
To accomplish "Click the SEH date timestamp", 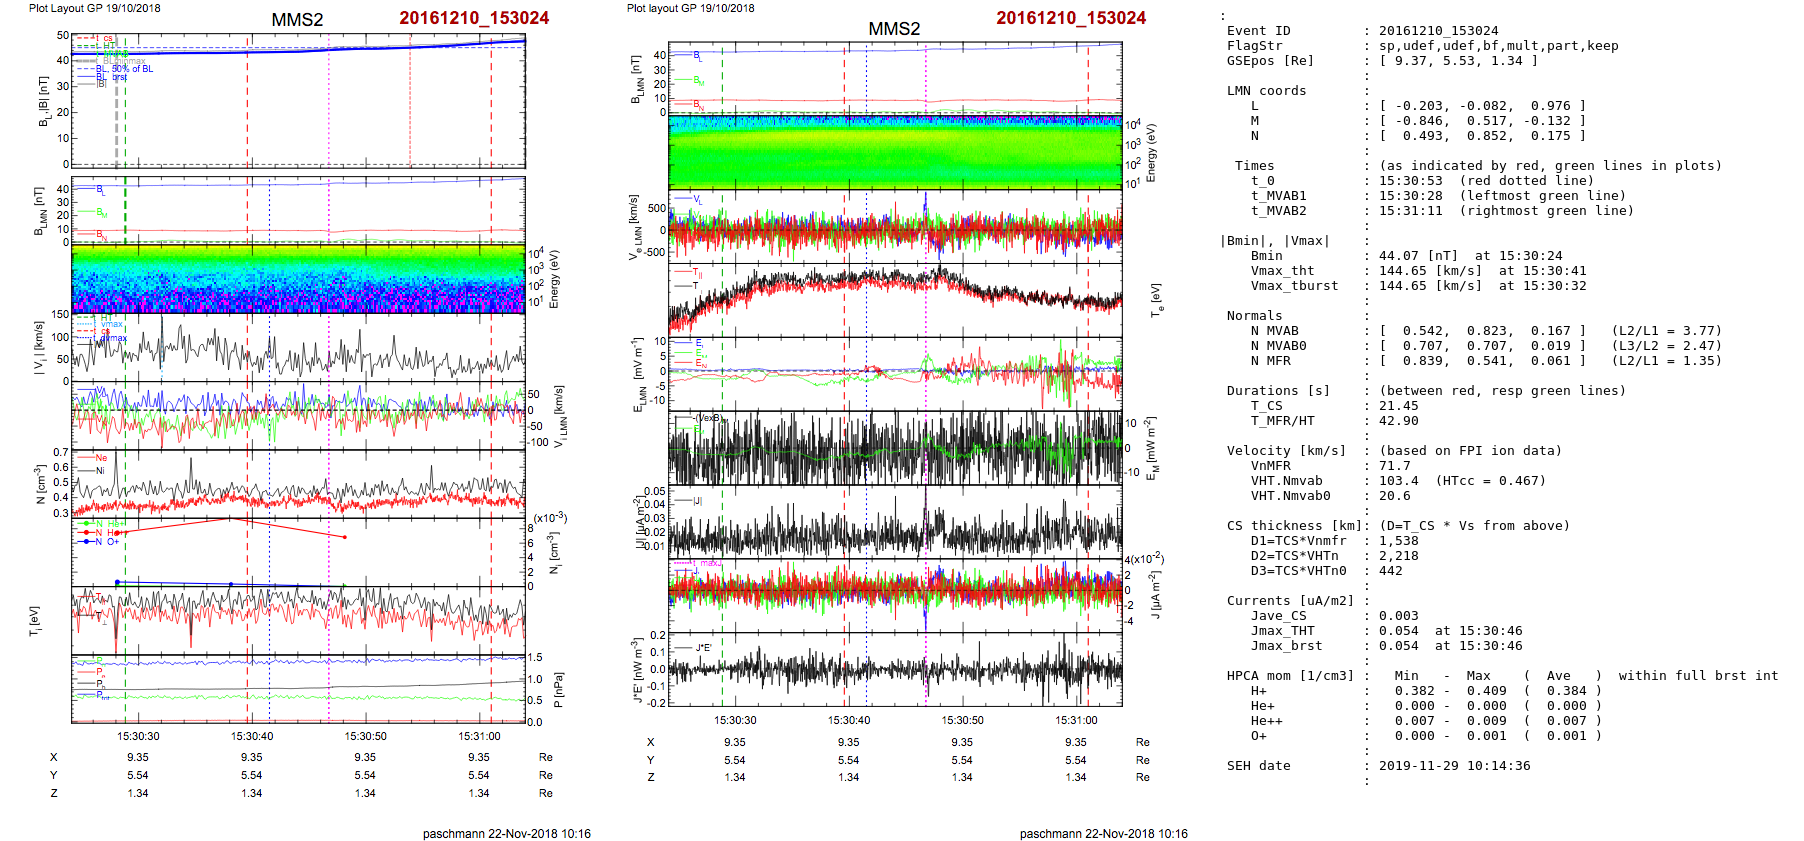I will click(1454, 766).
